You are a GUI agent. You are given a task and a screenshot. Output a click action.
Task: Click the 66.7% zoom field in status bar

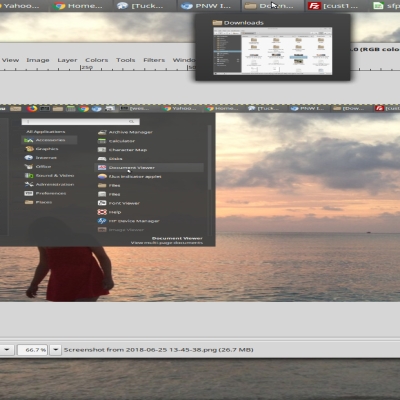pyautogui.click(x=33, y=350)
